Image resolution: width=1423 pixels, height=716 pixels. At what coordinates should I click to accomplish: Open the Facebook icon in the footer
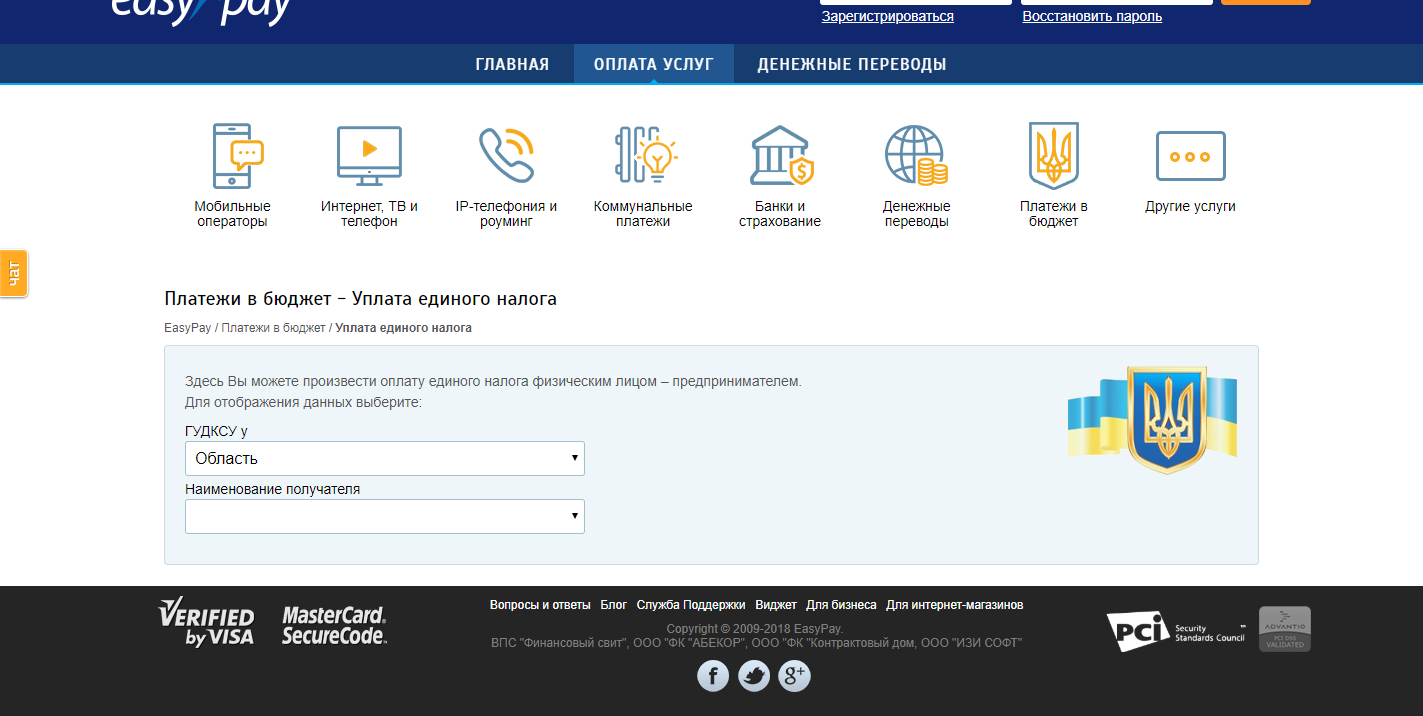(x=713, y=675)
